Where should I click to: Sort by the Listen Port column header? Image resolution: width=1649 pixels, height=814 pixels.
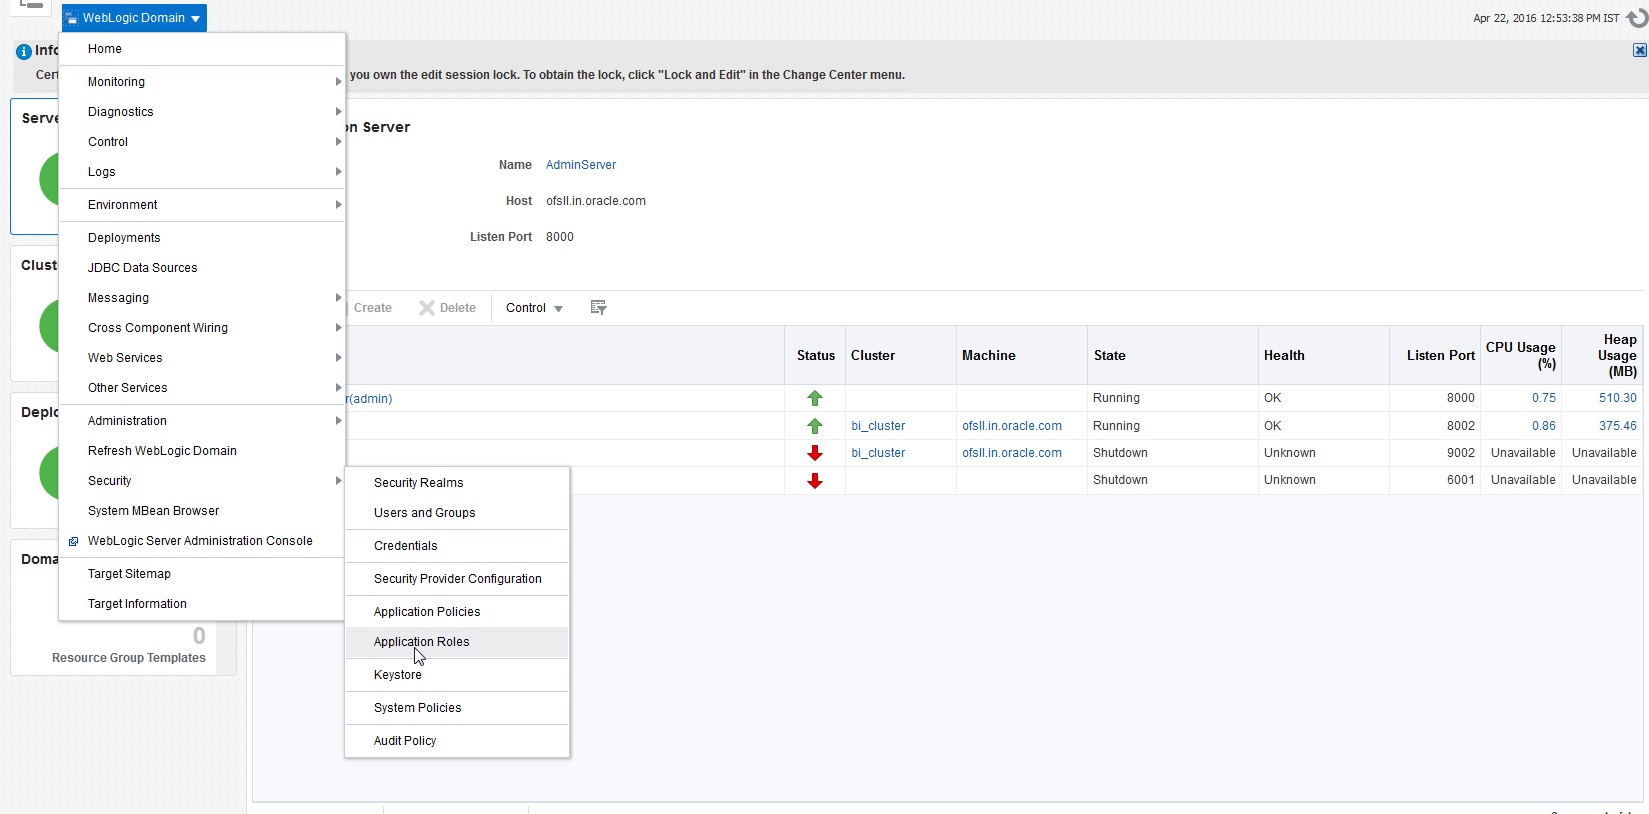click(1435, 356)
